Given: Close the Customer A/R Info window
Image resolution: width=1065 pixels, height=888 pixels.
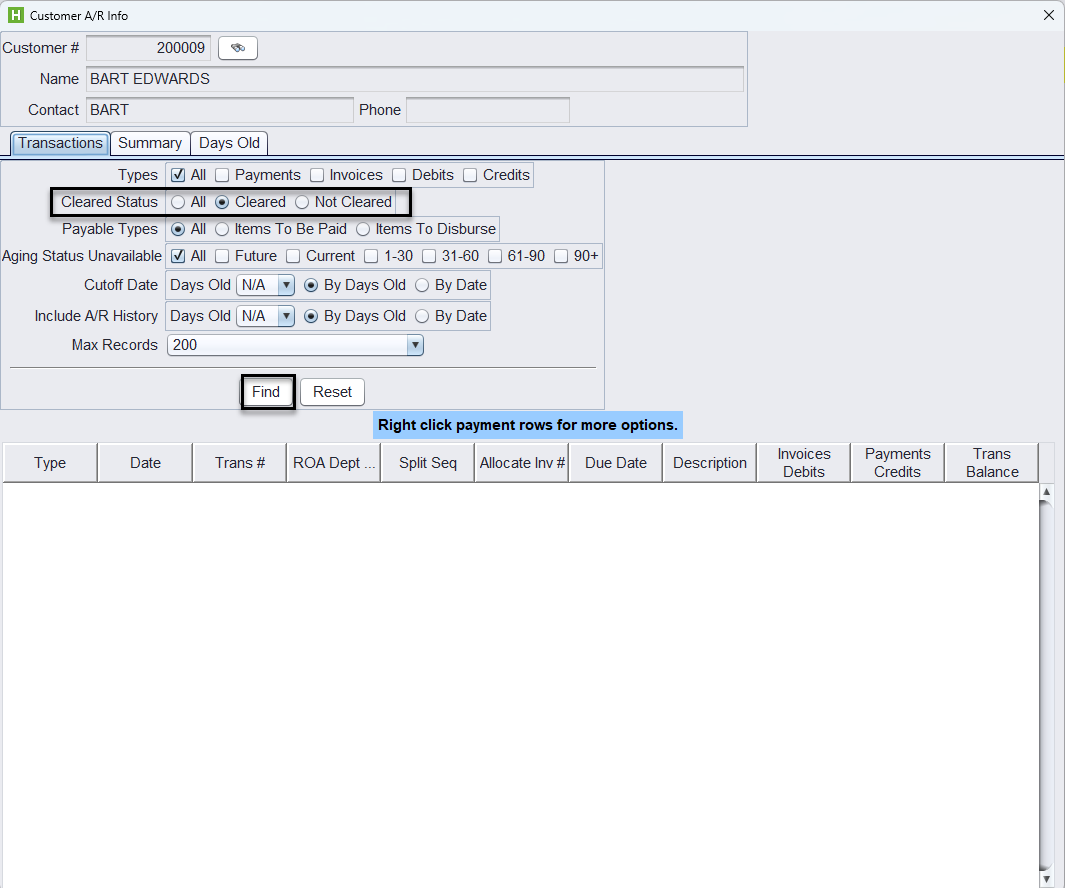Looking at the screenshot, I should coord(1048,16).
